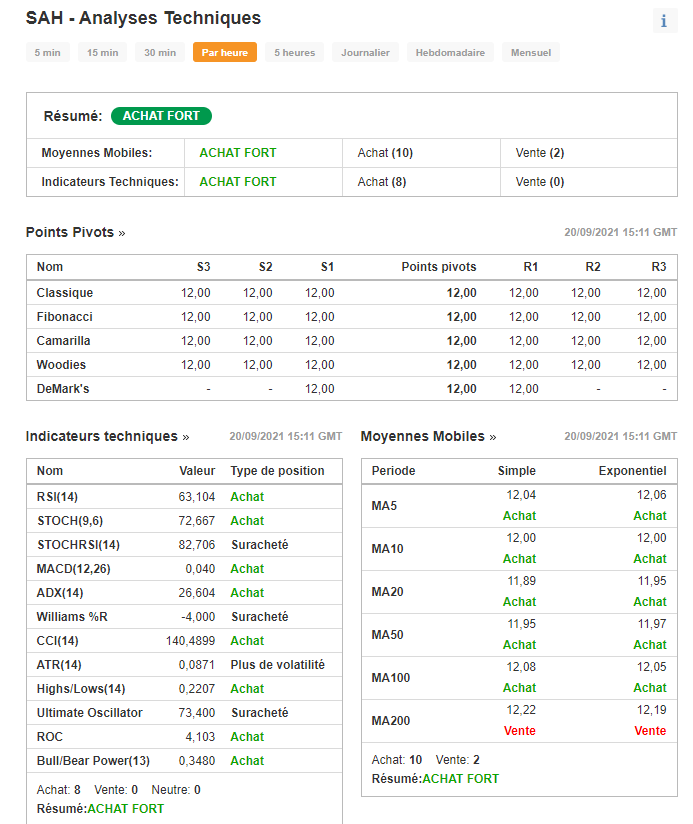This screenshot has width=693, height=824.
Task: Click the Classique pivot row name
Action: (x=65, y=293)
